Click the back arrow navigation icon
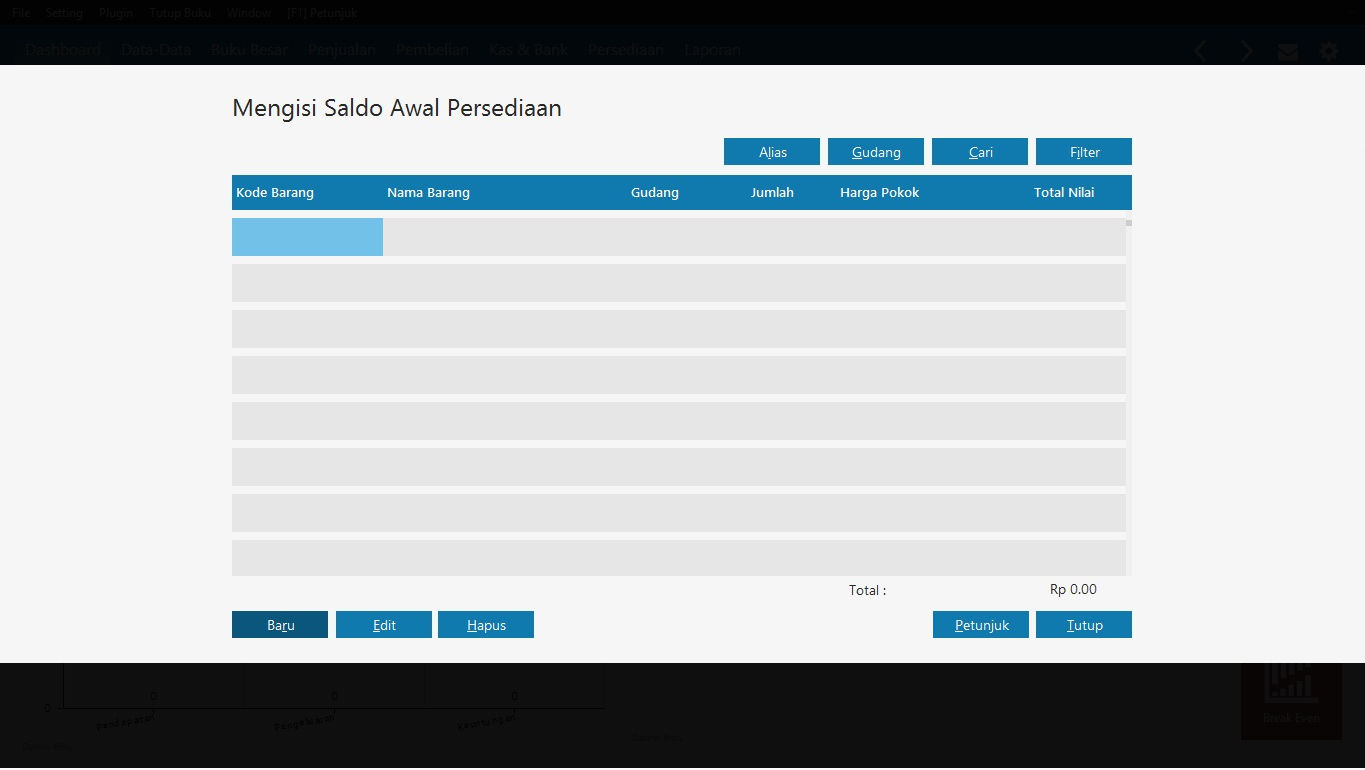The width and height of the screenshot is (1365, 770). (1201, 51)
